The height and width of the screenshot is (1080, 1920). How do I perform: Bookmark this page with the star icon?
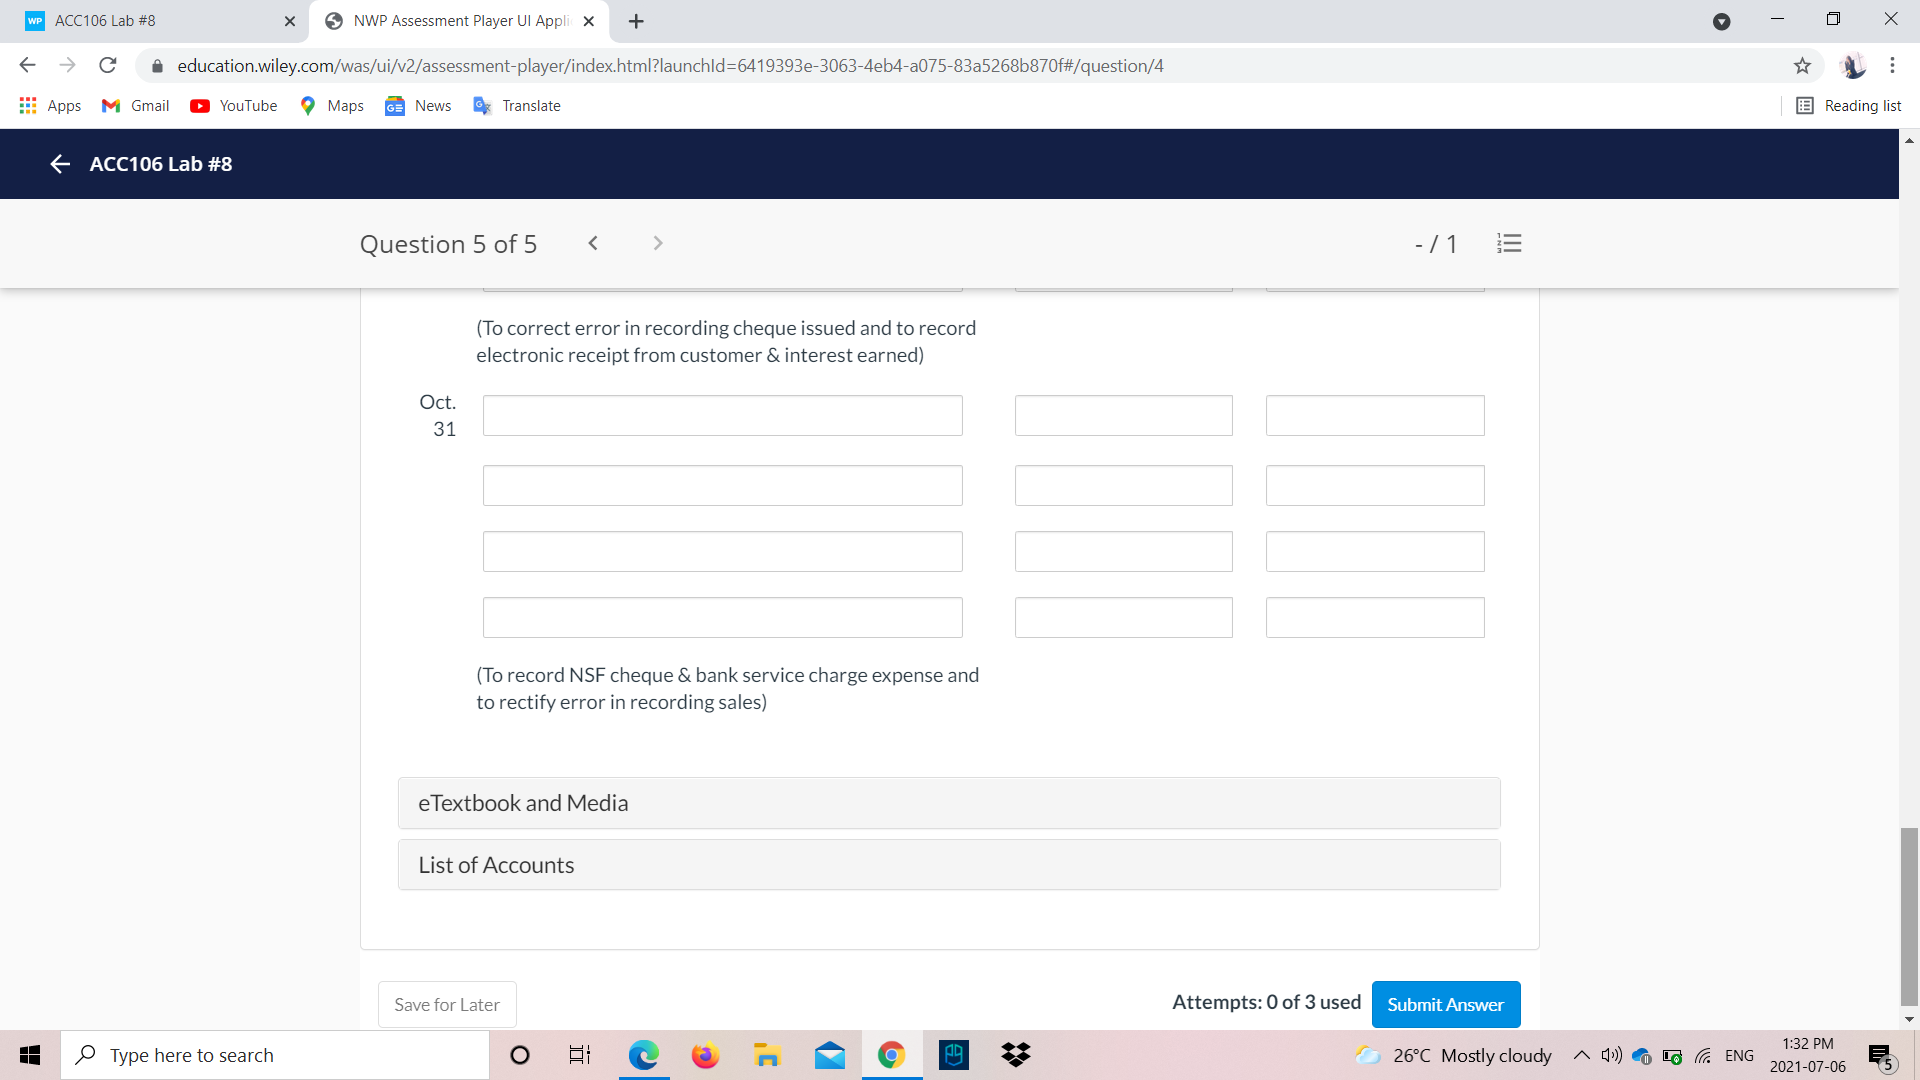point(1802,66)
